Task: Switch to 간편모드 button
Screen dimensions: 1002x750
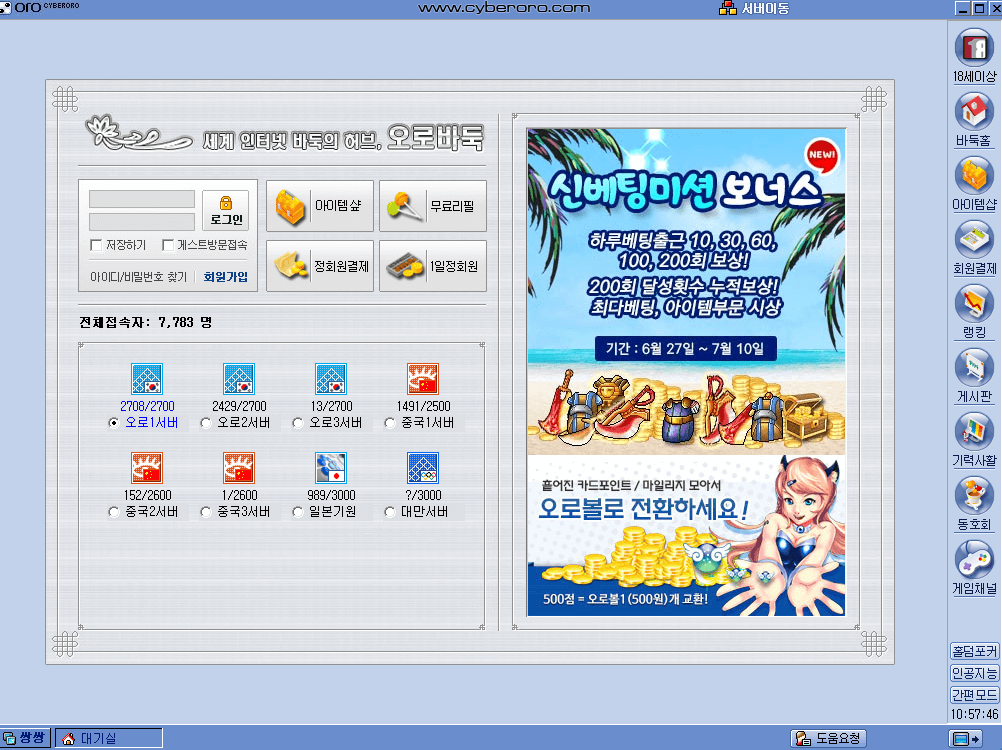Action: [x=975, y=694]
